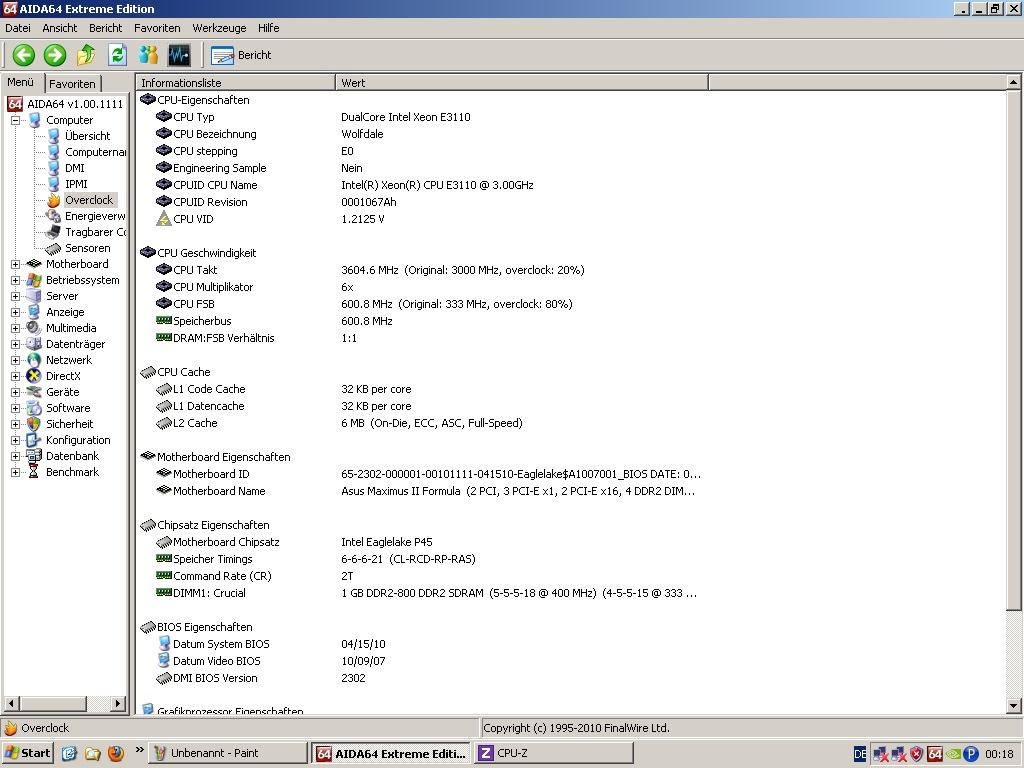This screenshot has height=768, width=1024.
Task: Open the Werkzeuge menu
Action: 219,28
